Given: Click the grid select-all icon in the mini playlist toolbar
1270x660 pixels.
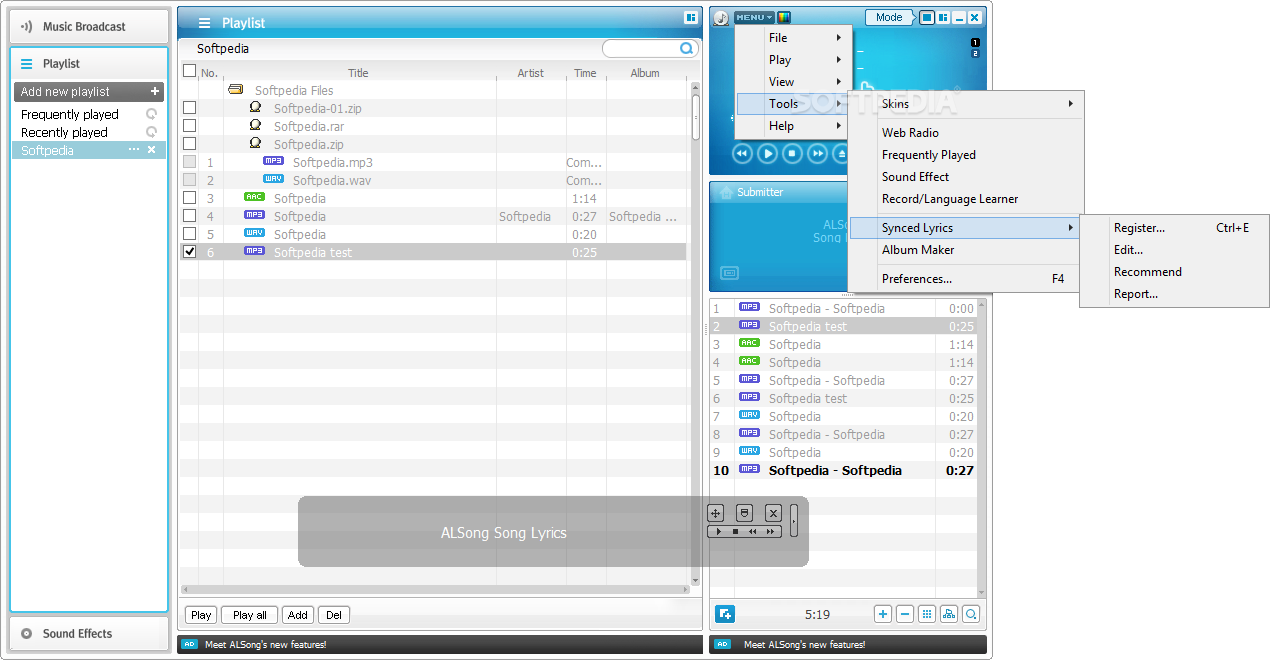Looking at the screenshot, I should [x=927, y=614].
